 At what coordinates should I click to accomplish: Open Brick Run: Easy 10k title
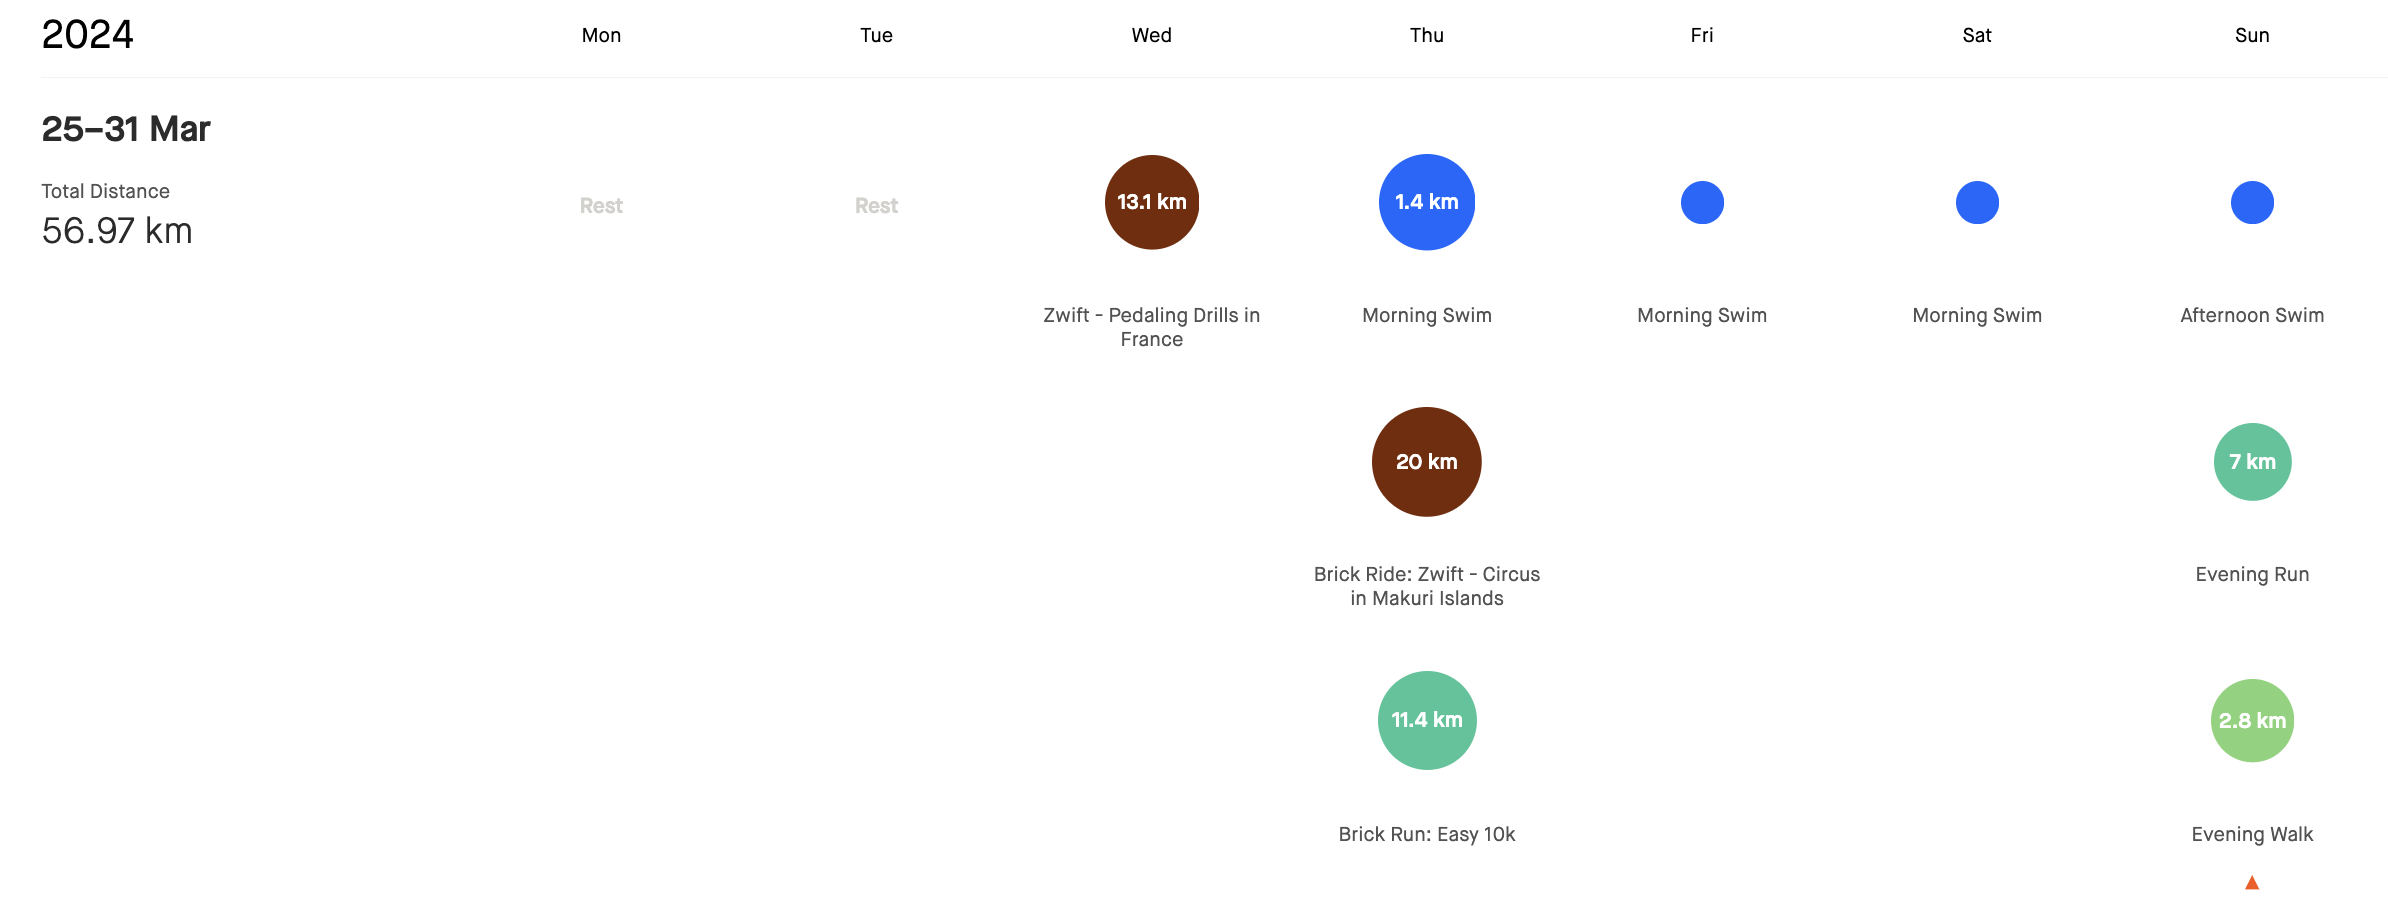[x=1426, y=834]
